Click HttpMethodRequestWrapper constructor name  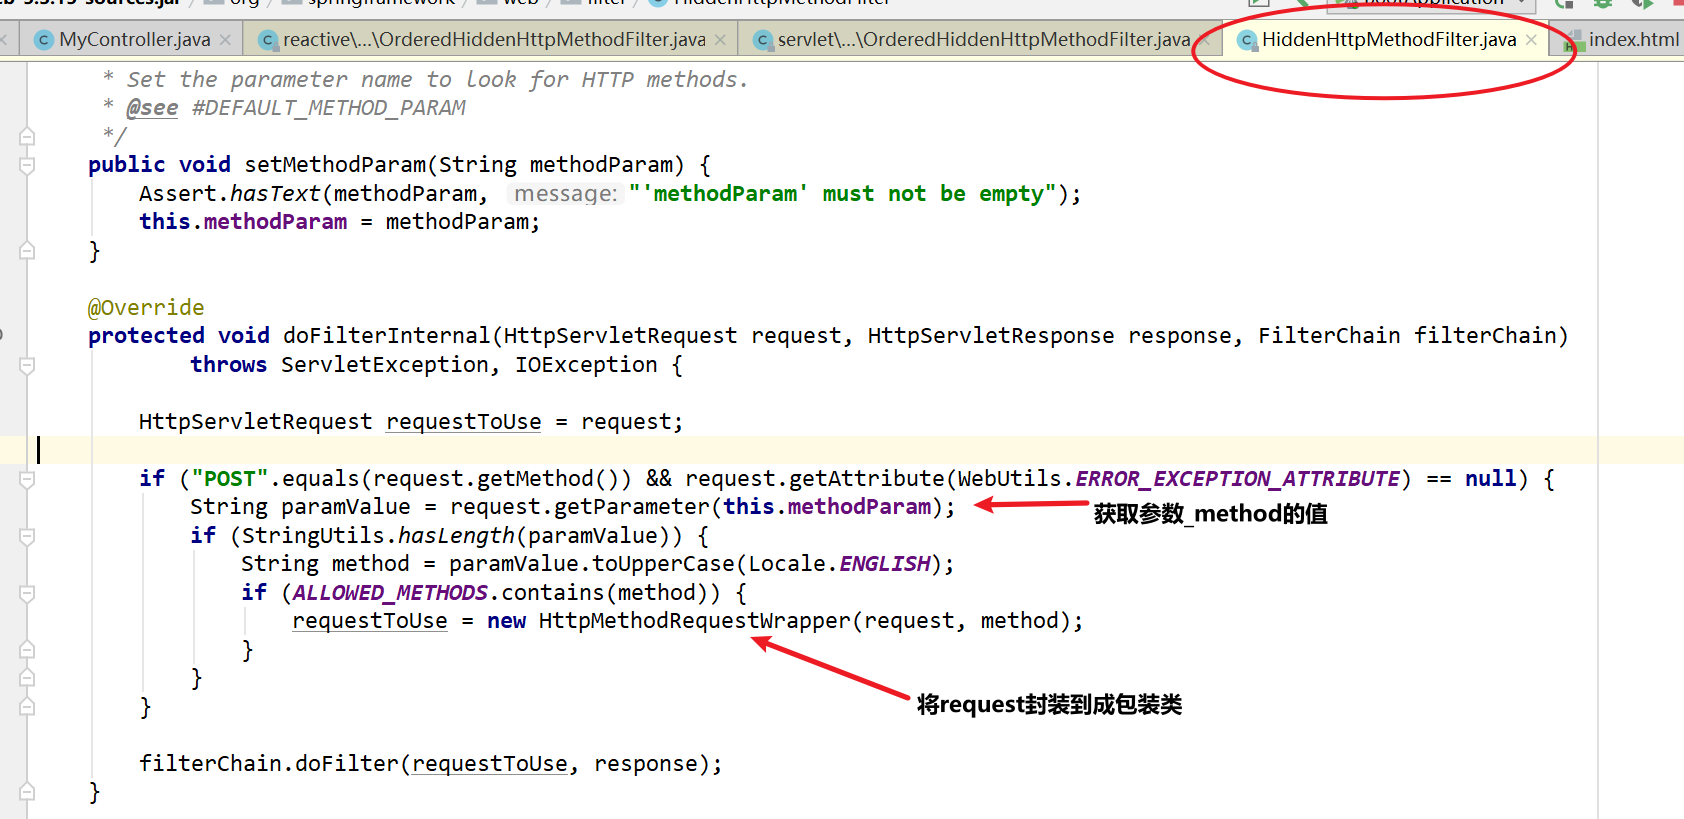695,621
